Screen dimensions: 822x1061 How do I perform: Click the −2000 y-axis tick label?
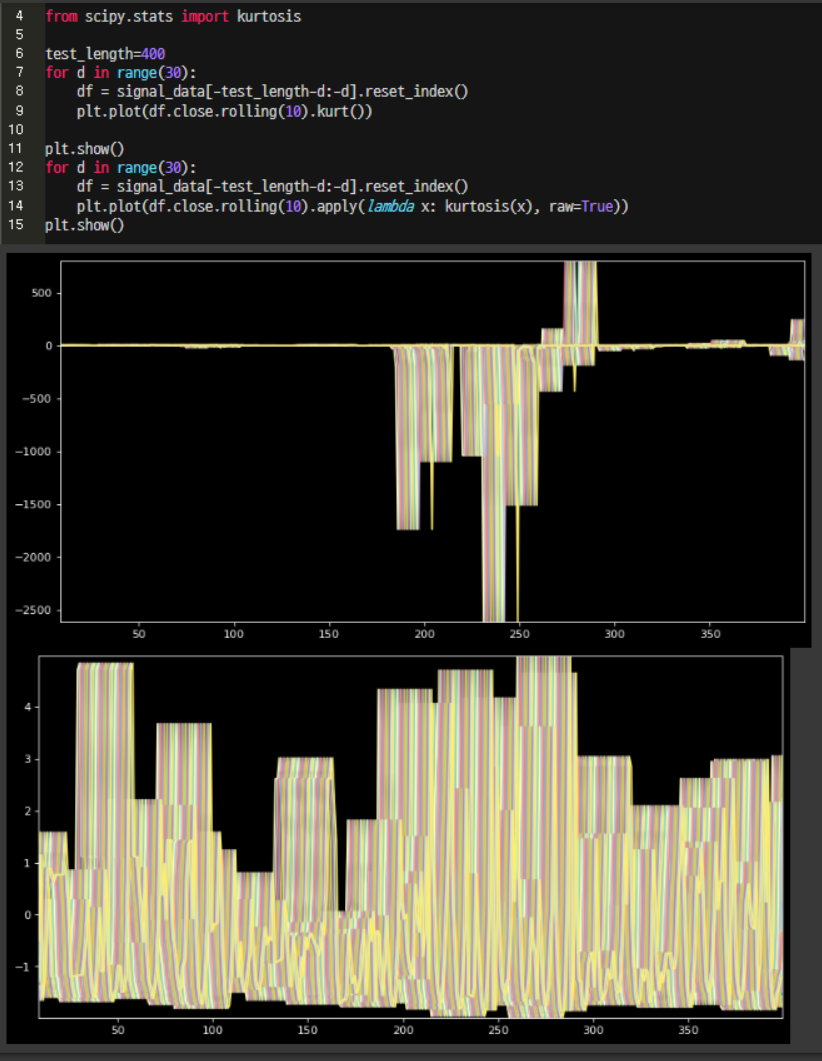[x=34, y=557]
